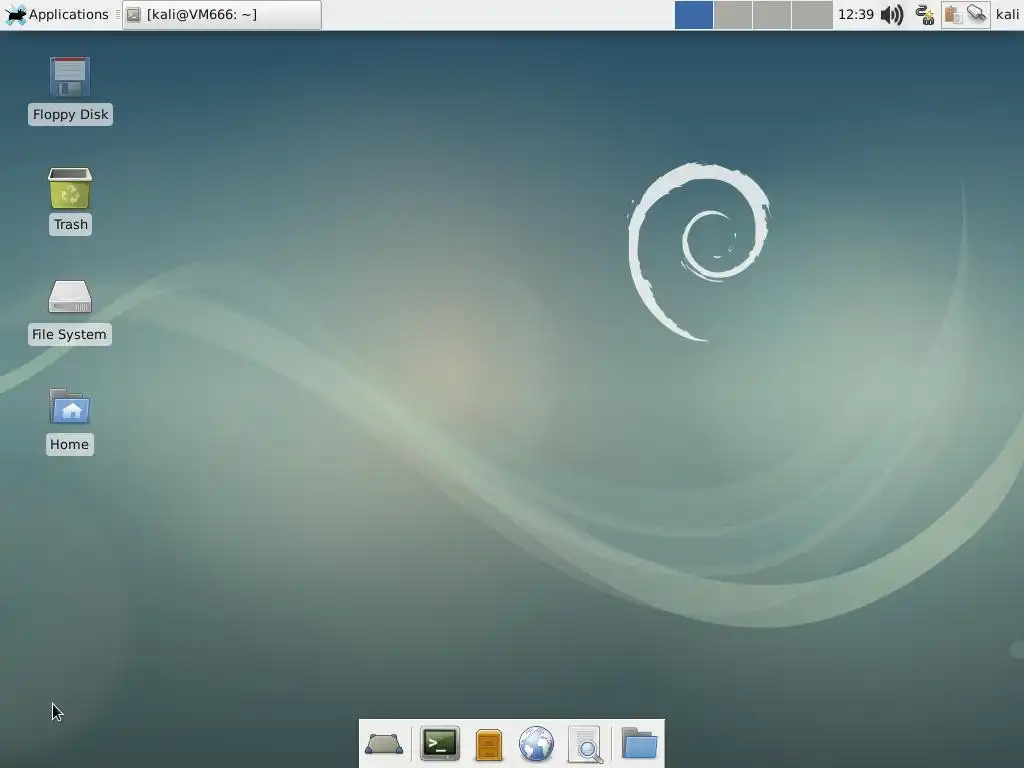The image size is (1024, 768).
Task: Select the Trash desktop icon
Action: coord(70,188)
